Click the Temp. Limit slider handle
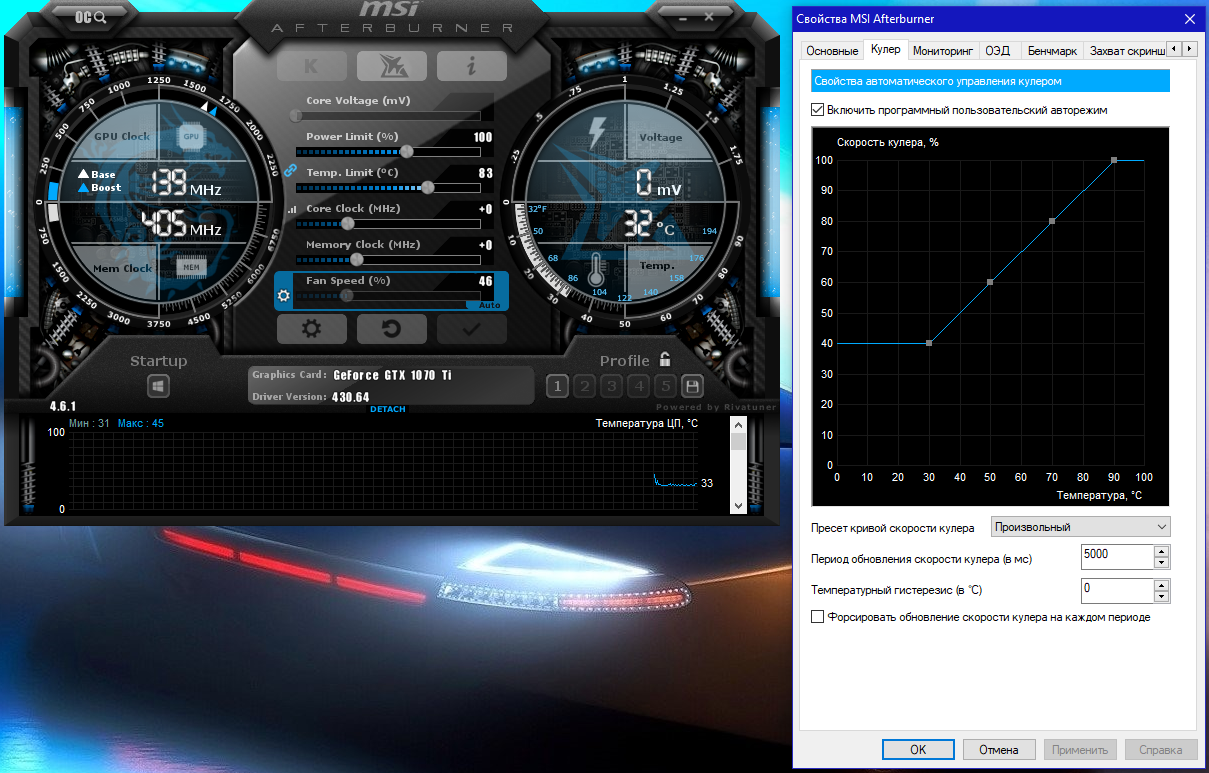The width and height of the screenshot is (1209, 773). tap(428, 188)
